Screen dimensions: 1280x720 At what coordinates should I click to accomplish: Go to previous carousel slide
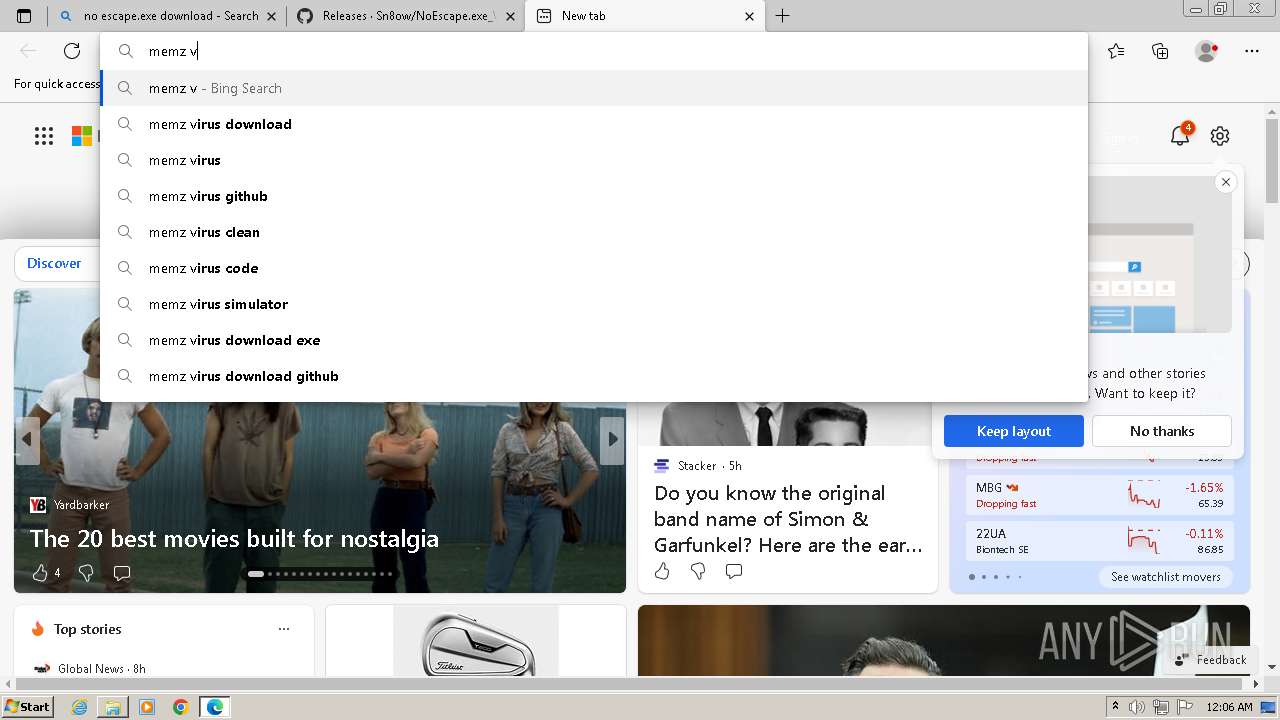point(27,439)
